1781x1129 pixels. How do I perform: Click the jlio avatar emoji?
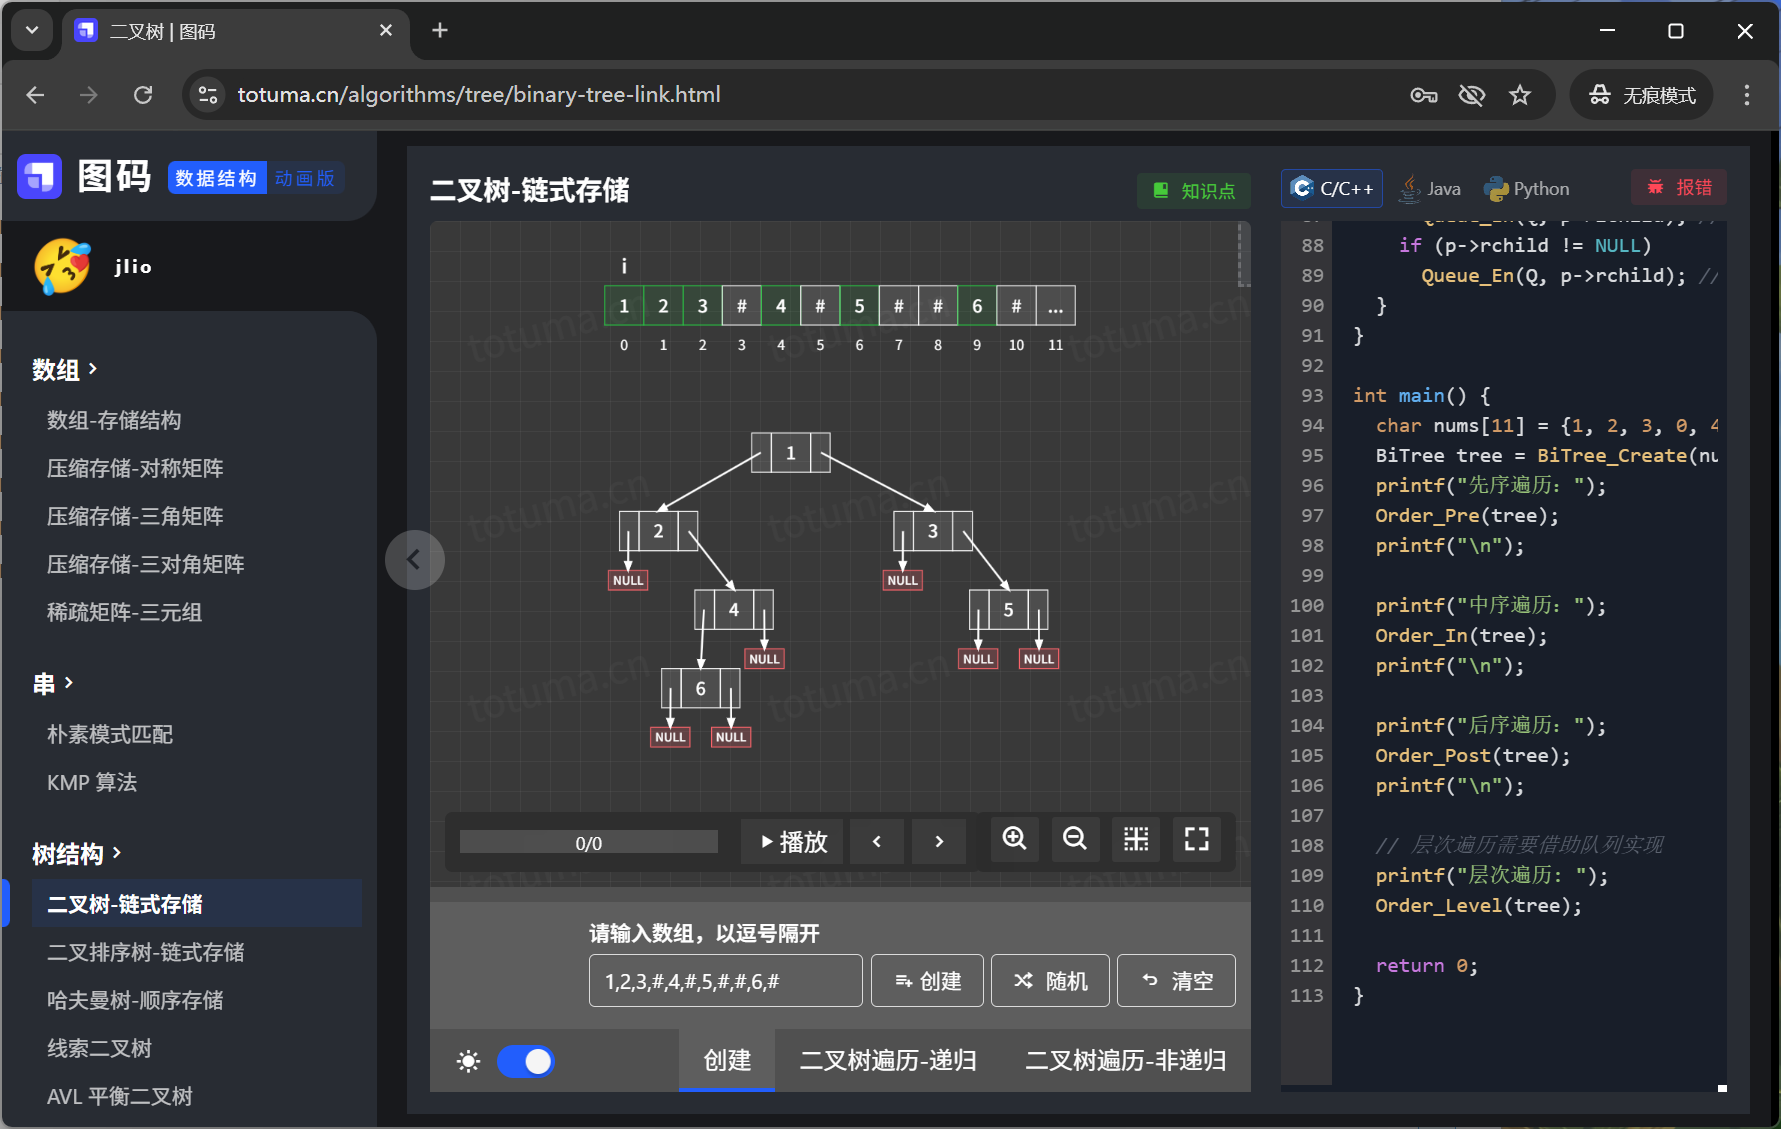point(62,267)
